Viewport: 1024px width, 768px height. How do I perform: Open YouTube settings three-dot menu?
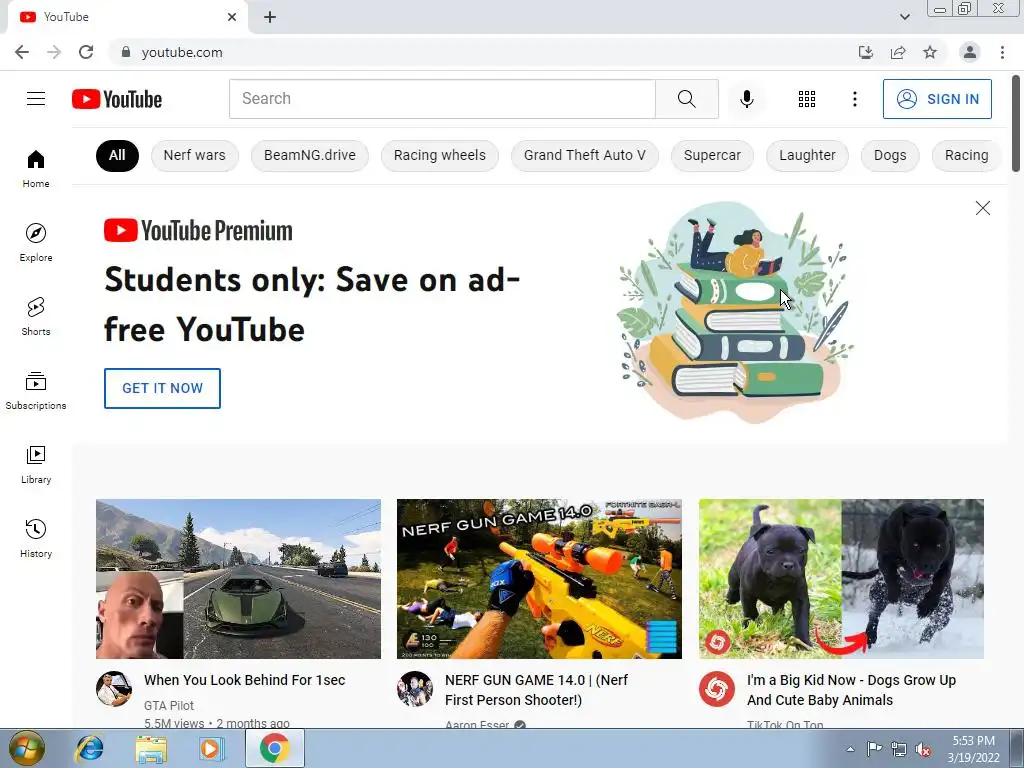854,99
